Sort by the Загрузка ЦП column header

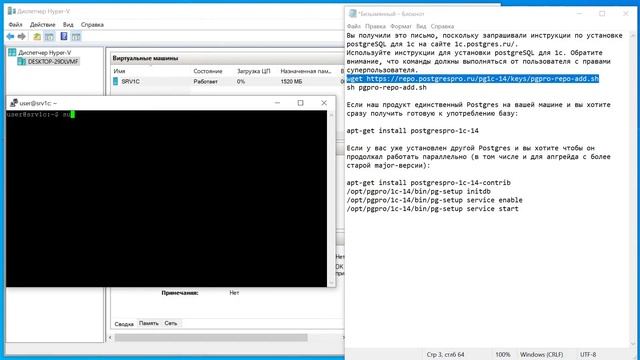pos(255,71)
